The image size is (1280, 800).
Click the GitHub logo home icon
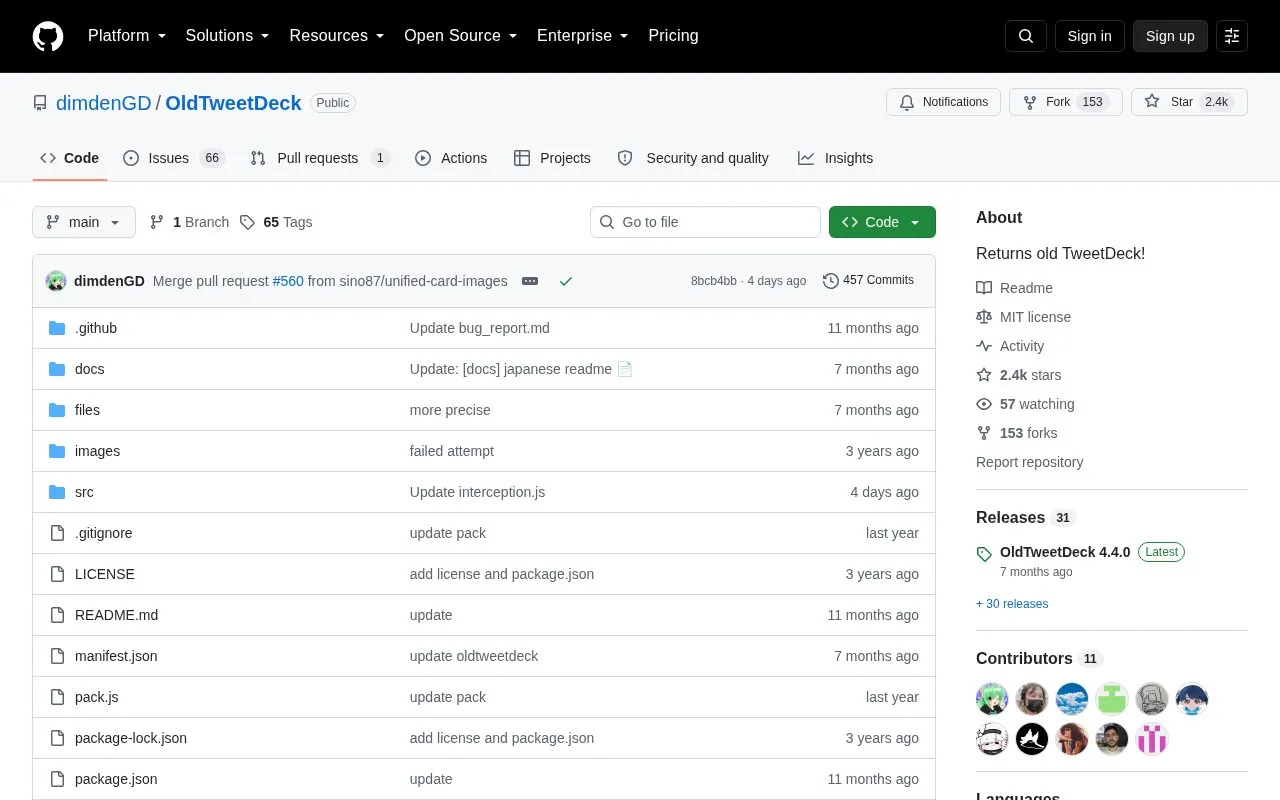pyautogui.click(x=48, y=36)
